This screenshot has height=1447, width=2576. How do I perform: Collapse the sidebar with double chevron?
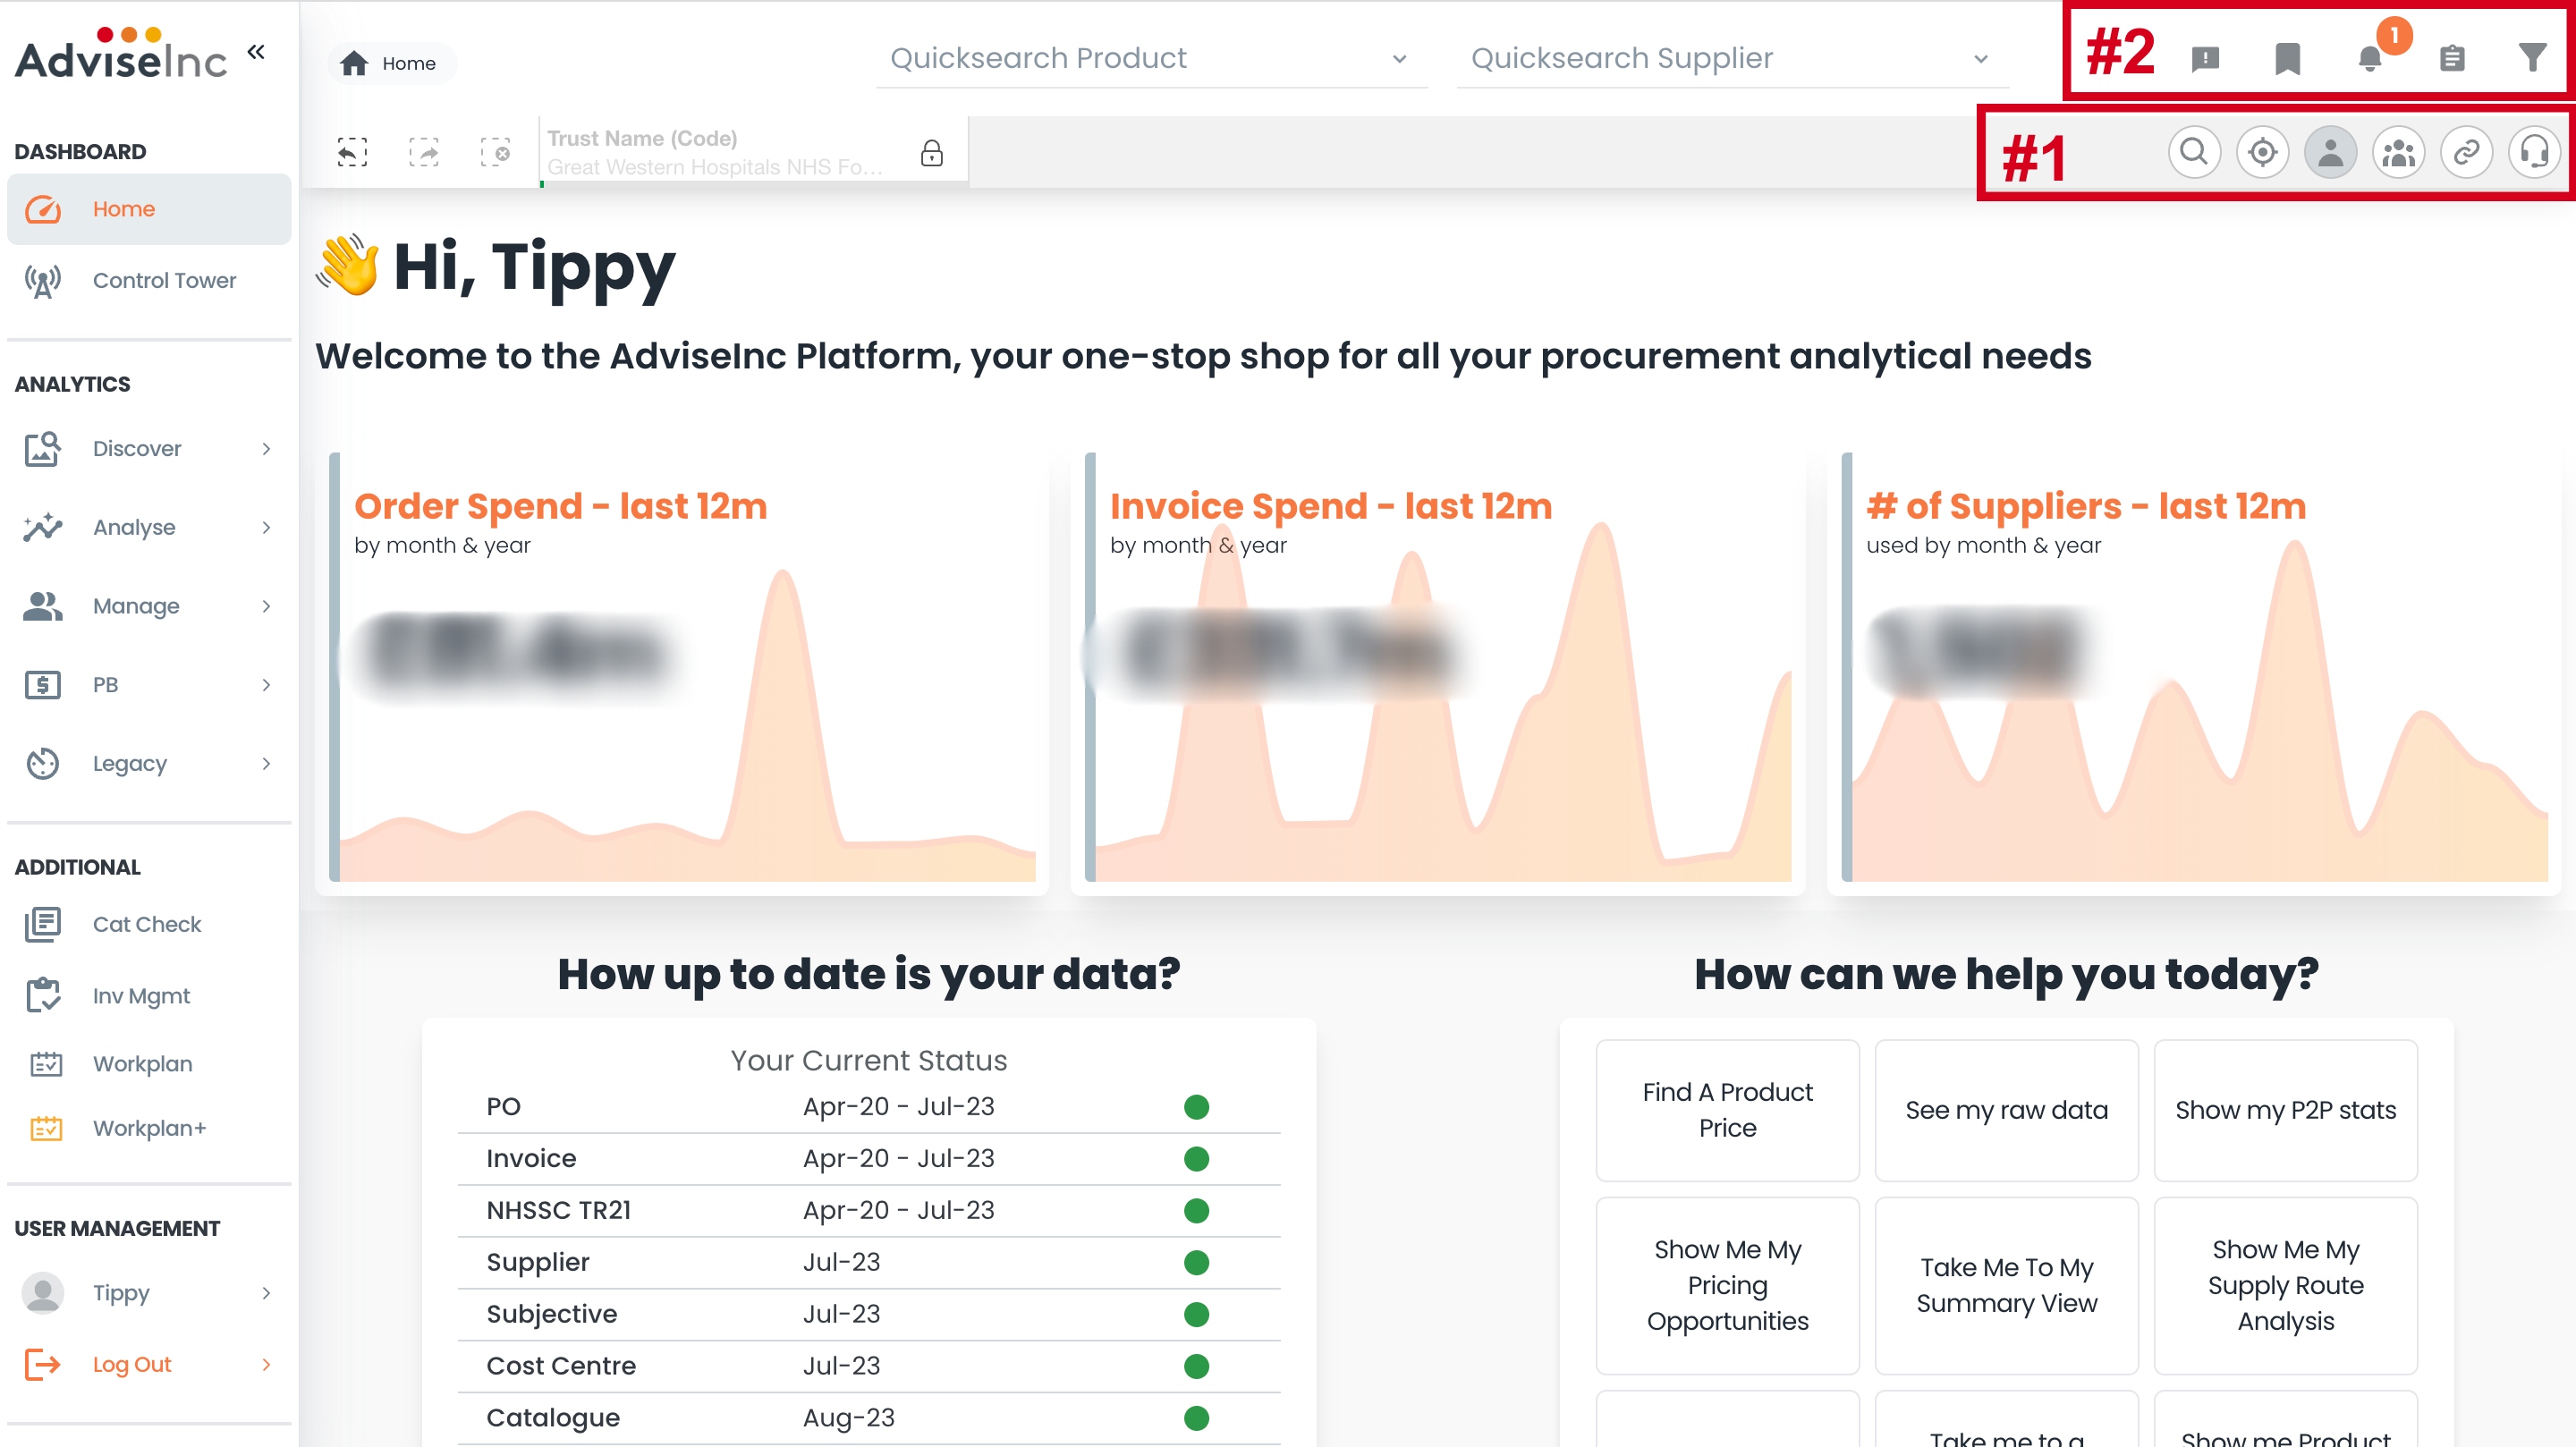point(256,52)
